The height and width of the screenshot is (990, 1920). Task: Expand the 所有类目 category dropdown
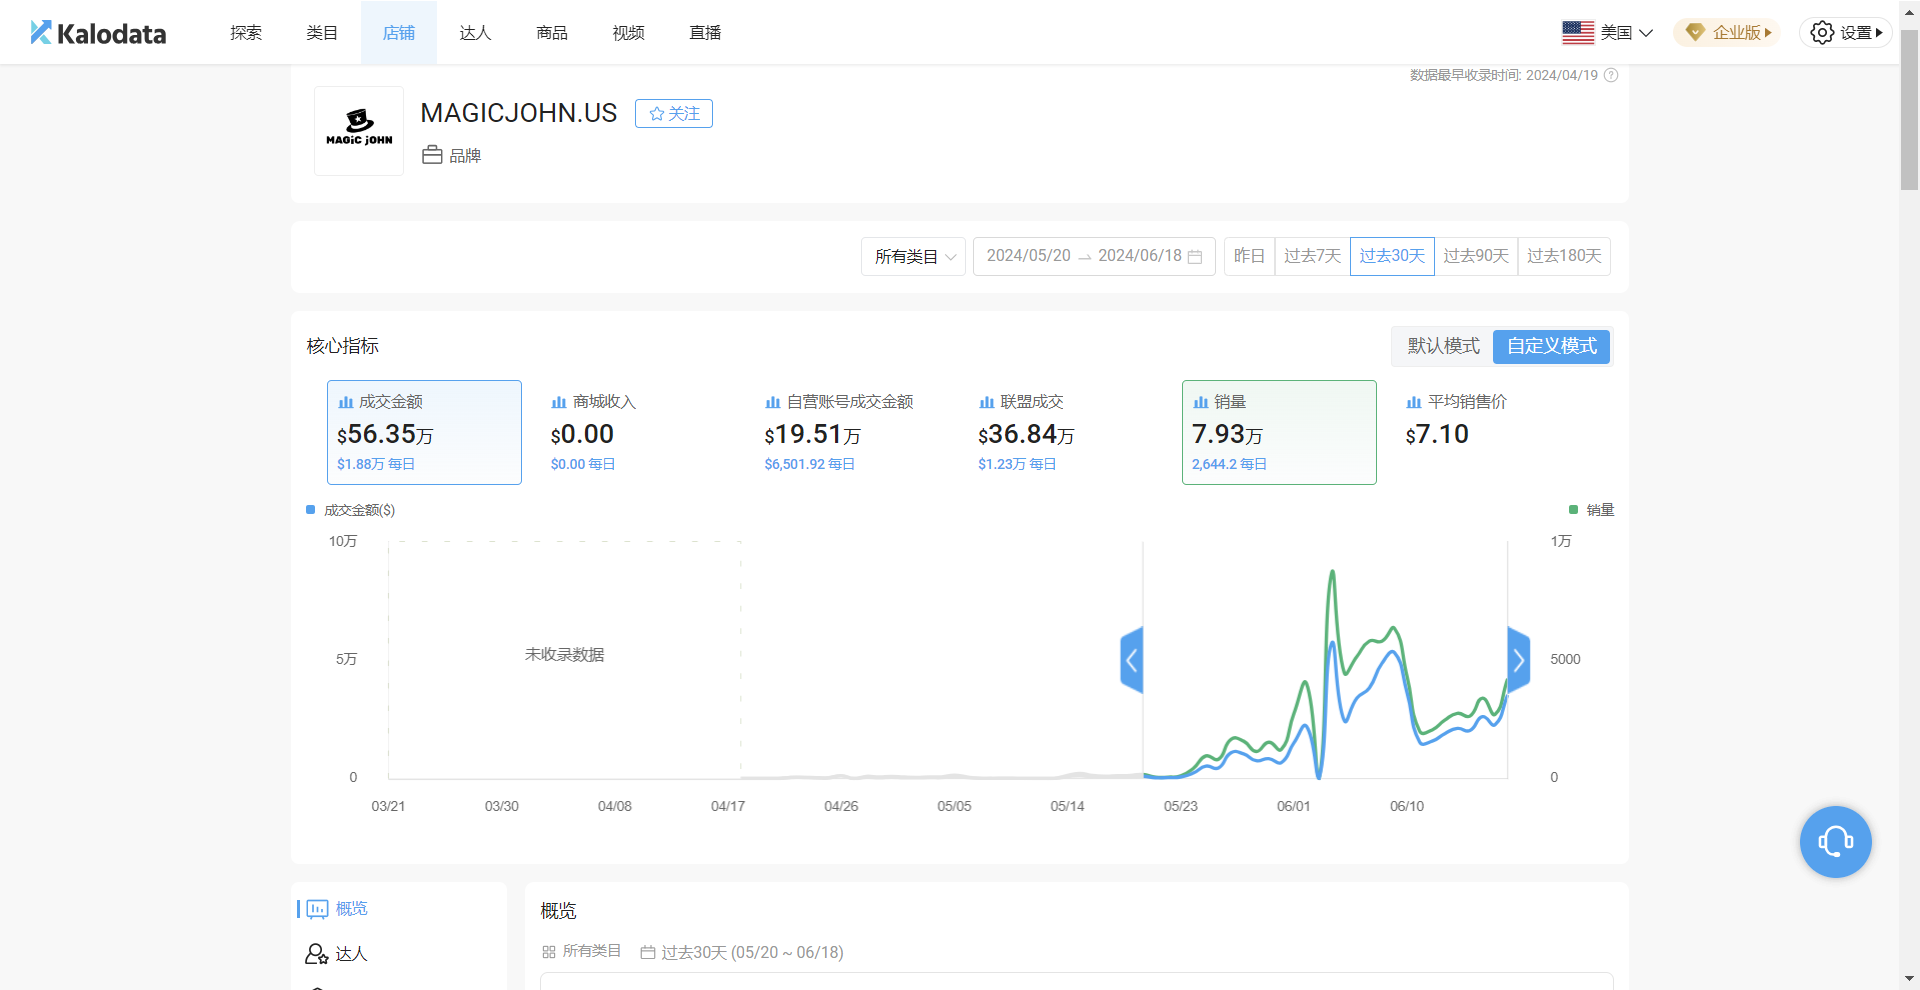click(913, 257)
